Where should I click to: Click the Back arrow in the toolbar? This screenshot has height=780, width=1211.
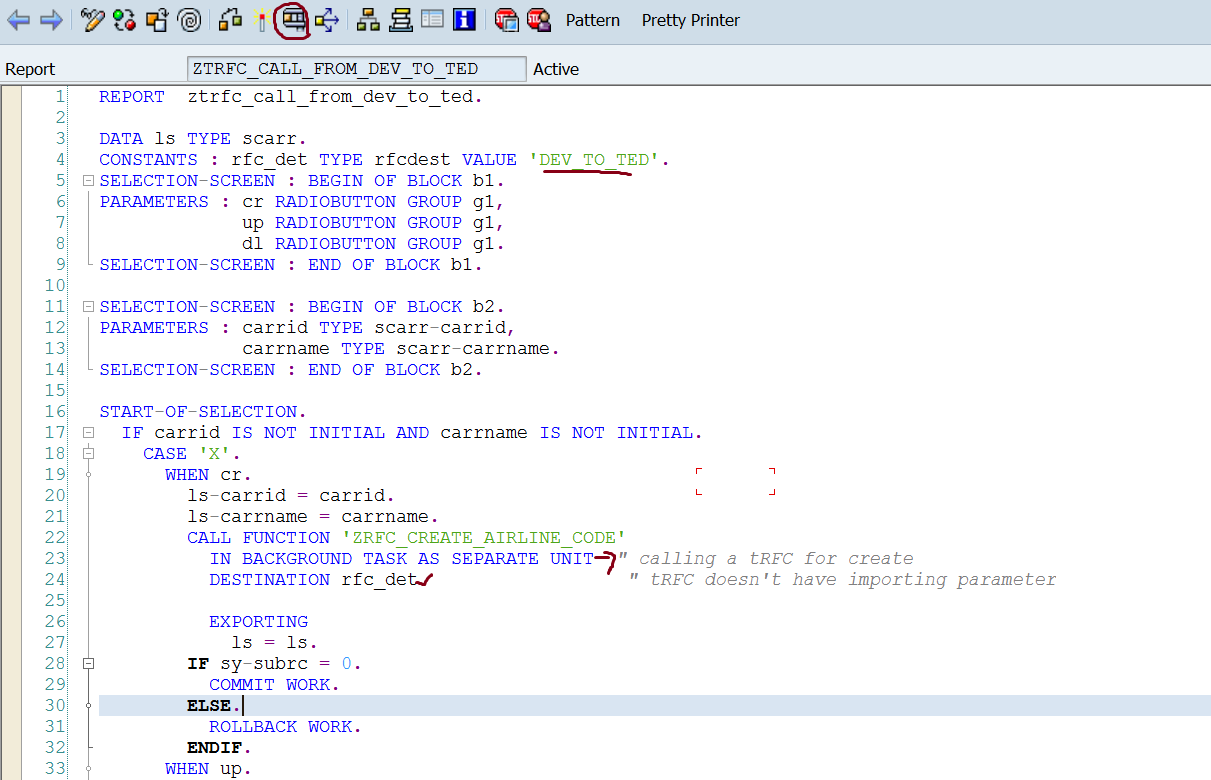pyautogui.click(x=19, y=19)
